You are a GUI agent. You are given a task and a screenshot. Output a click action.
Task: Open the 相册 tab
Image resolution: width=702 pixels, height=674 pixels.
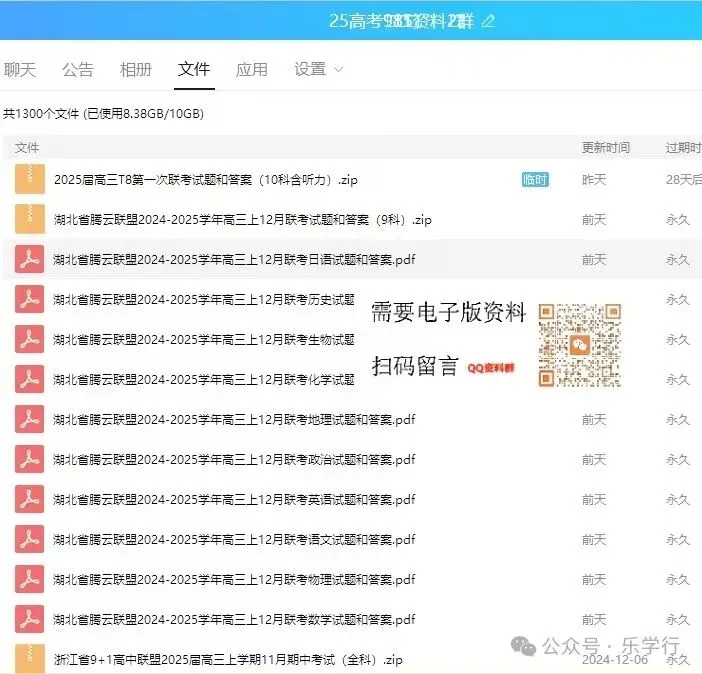(136, 69)
